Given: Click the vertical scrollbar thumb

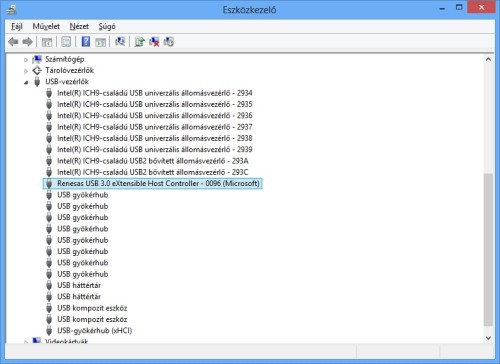Looking at the screenshot, I should (488, 250).
